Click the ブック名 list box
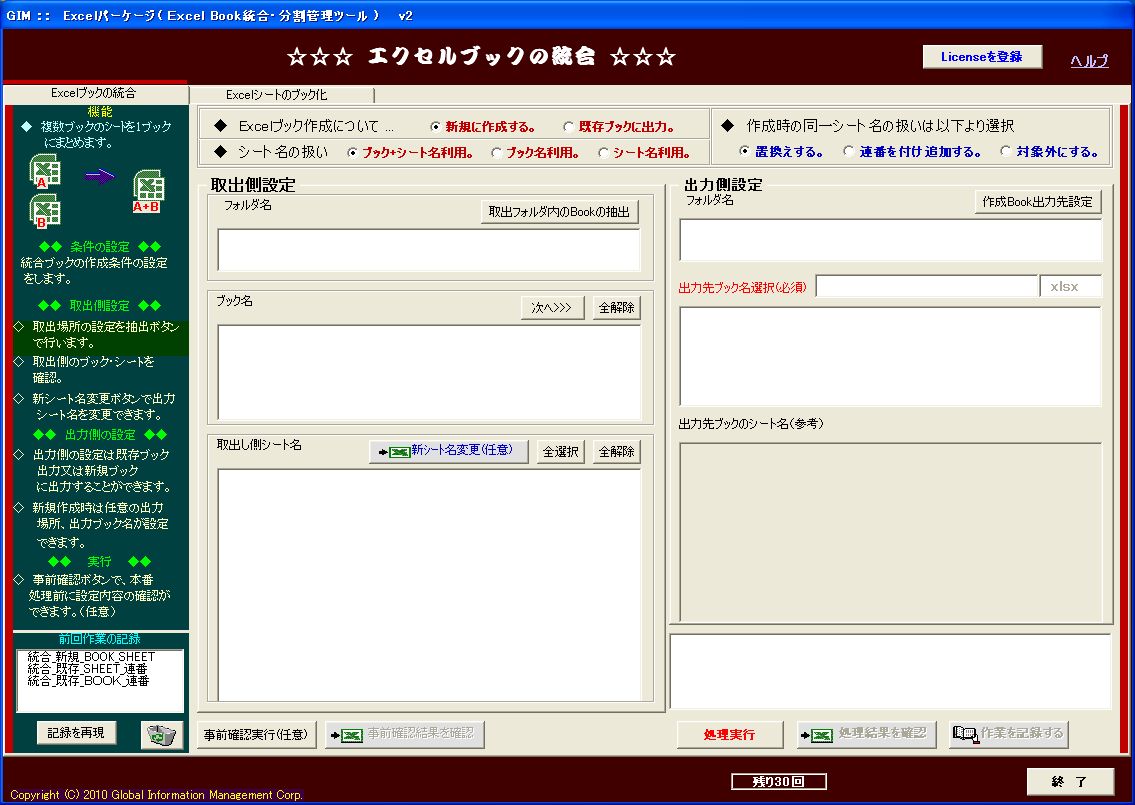This screenshot has width=1135, height=805. click(429, 372)
